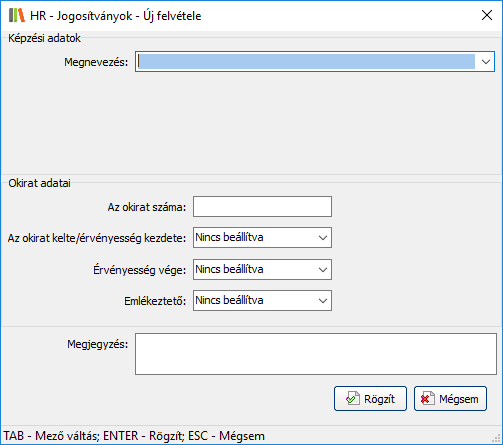Click the red X icon on Mégsem
The image size is (503, 445).
coord(427,398)
